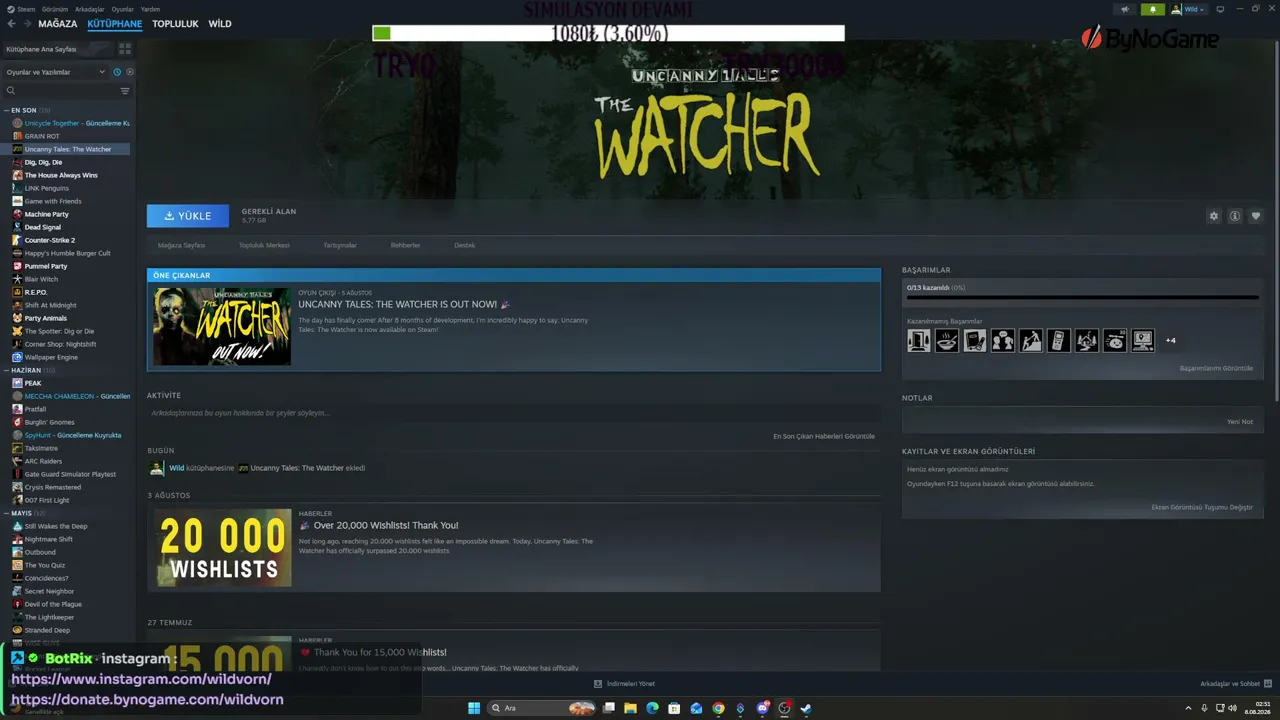The image size is (1280, 720).
Task: Switch to TOPLULUK tab
Action: [x=175, y=24]
